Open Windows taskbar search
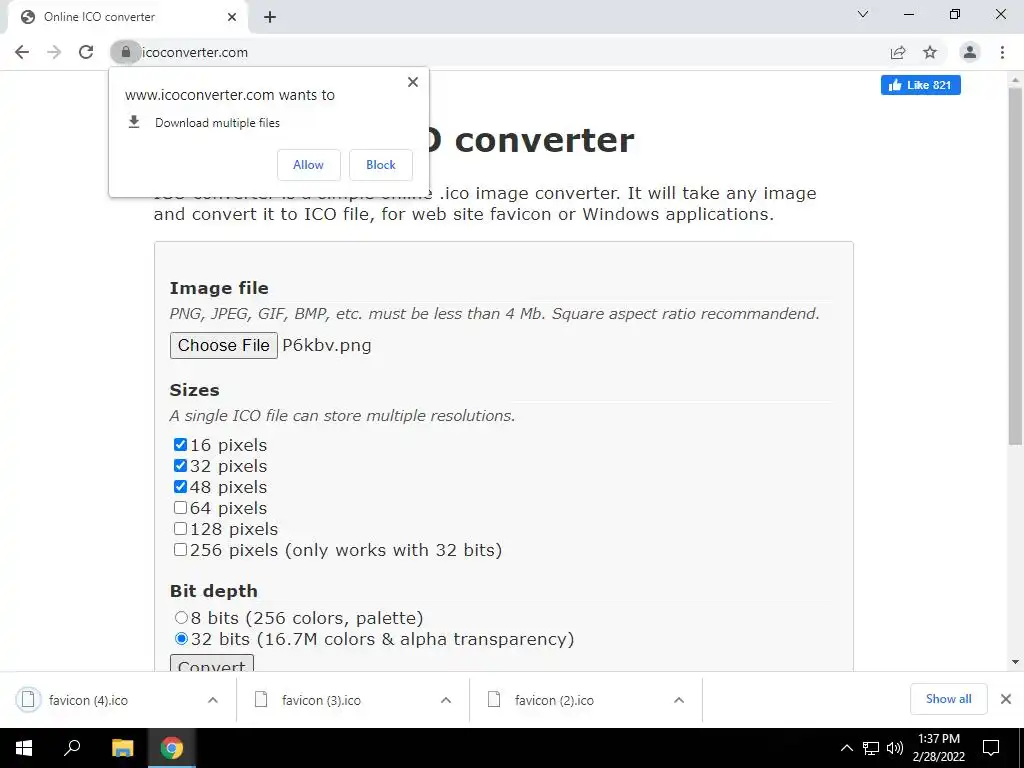This screenshot has width=1024, height=768. (x=72, y=748)
